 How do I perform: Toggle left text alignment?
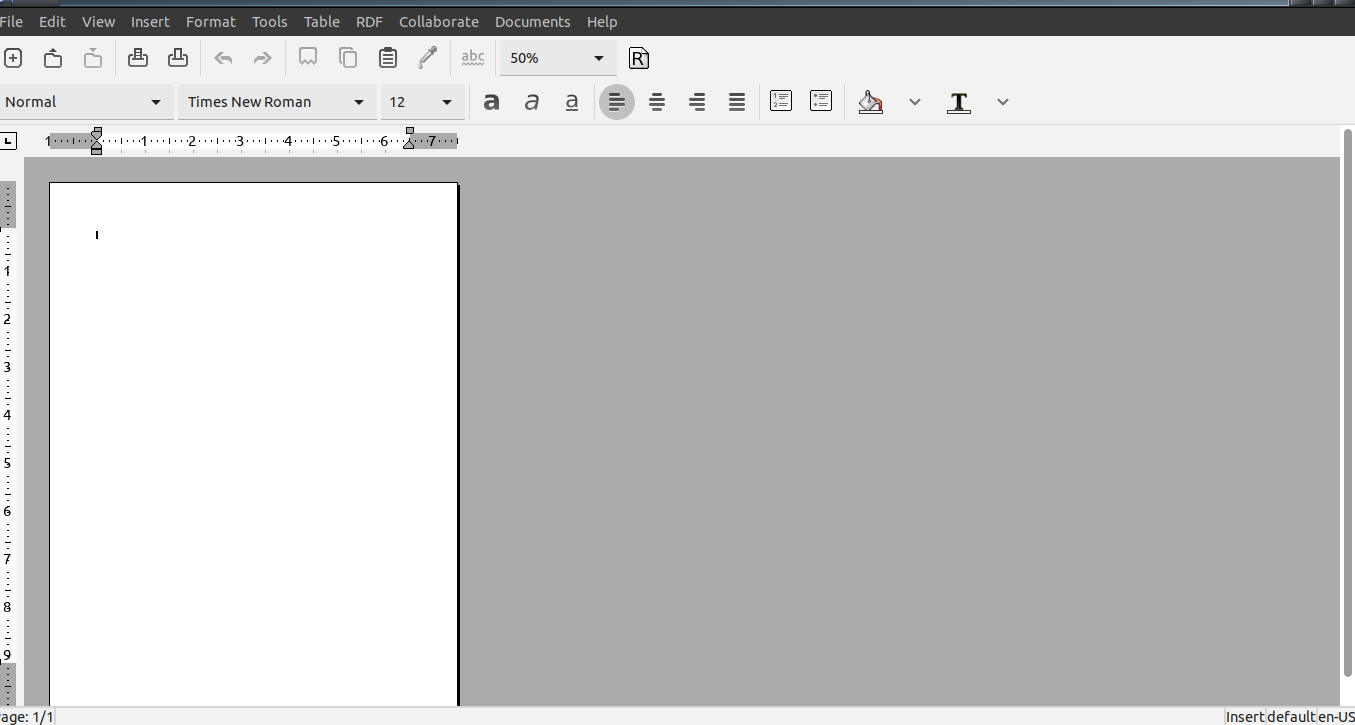617,102
